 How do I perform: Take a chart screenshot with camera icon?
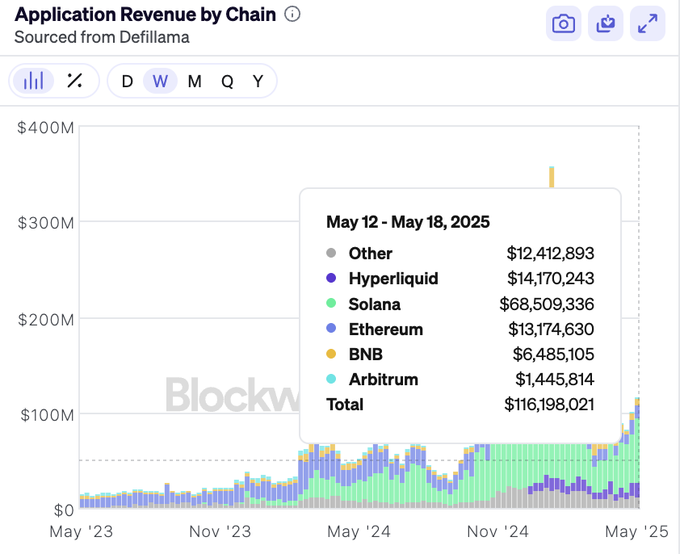(564, 24)
